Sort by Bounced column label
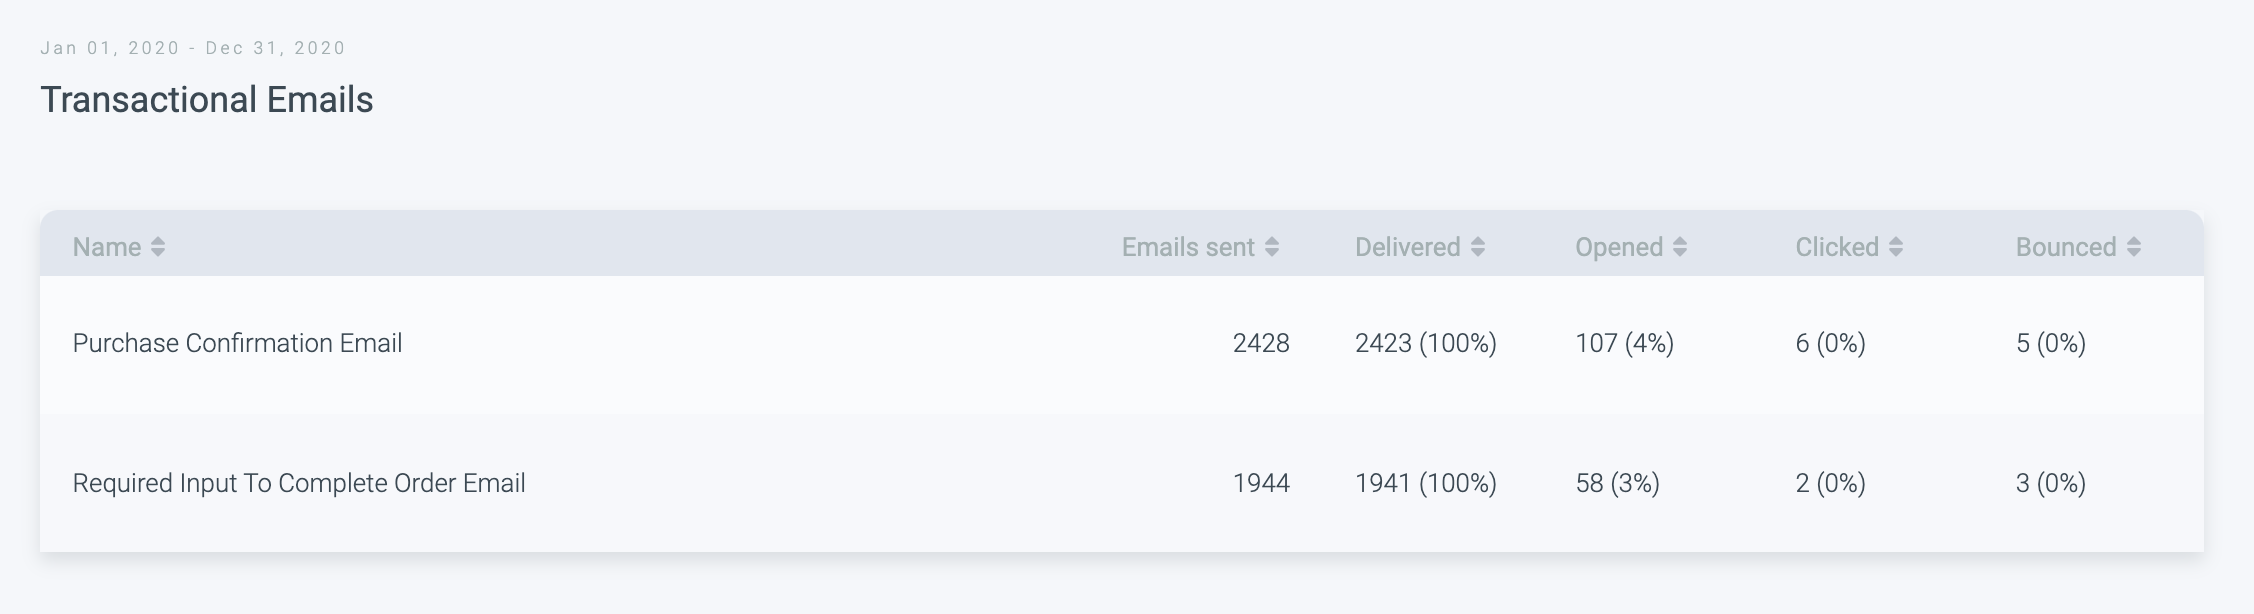This screenshot has width=2254, height=614. 2065,247
